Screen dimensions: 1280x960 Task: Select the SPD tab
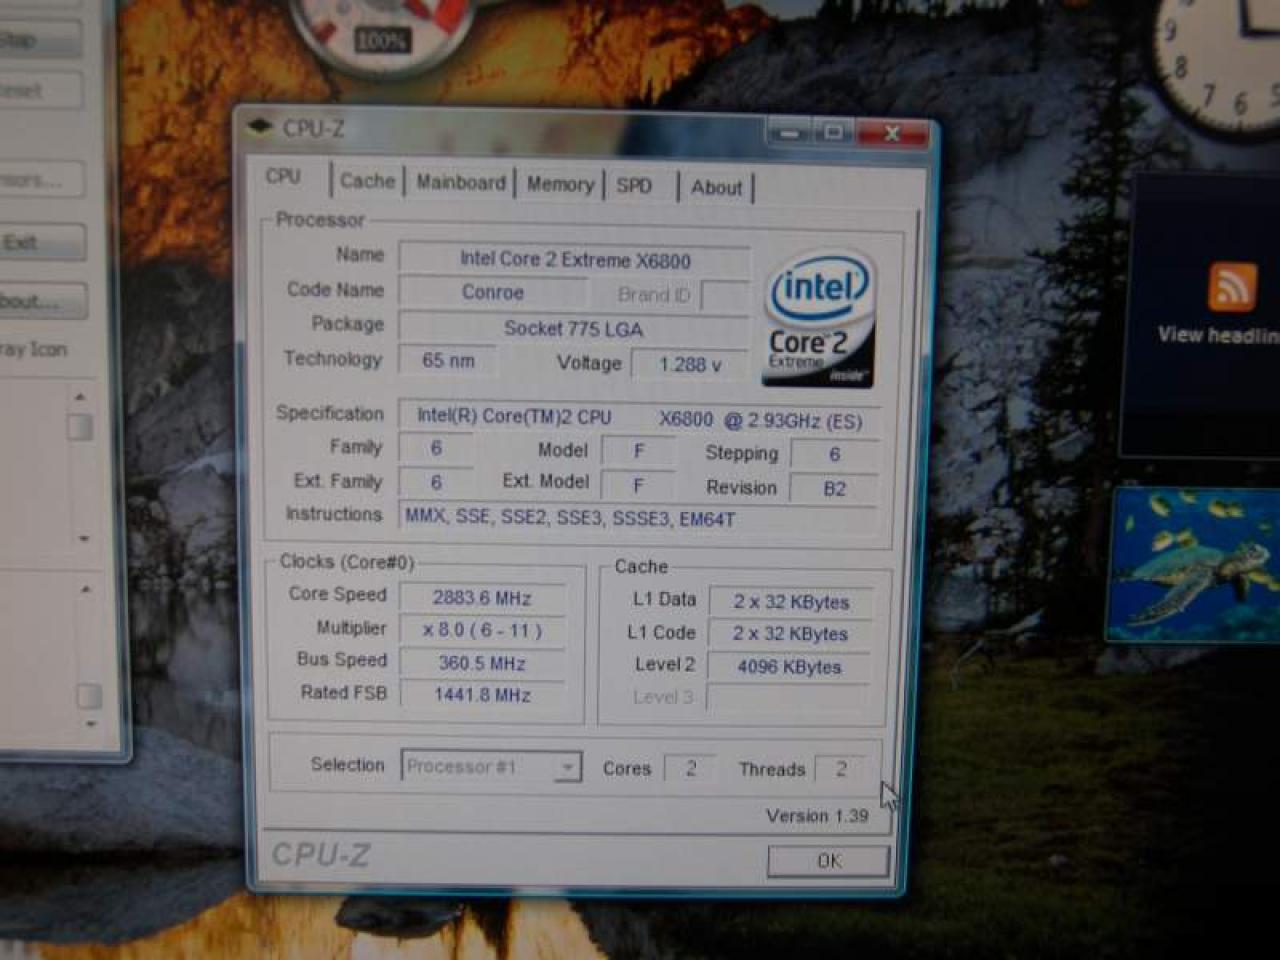[x=634, y=186]
